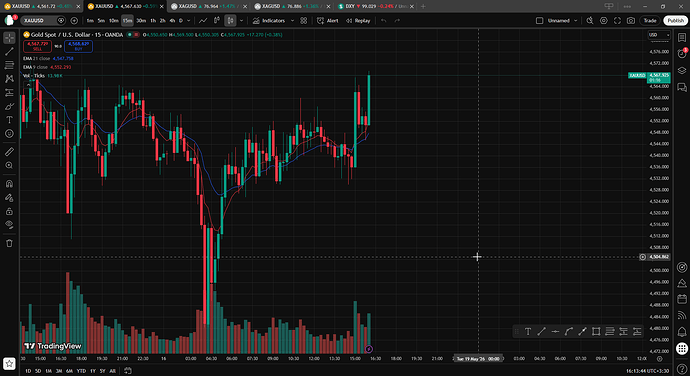Open the go to date calendar icon
The image size is (690, 376).
coord(128,371)
